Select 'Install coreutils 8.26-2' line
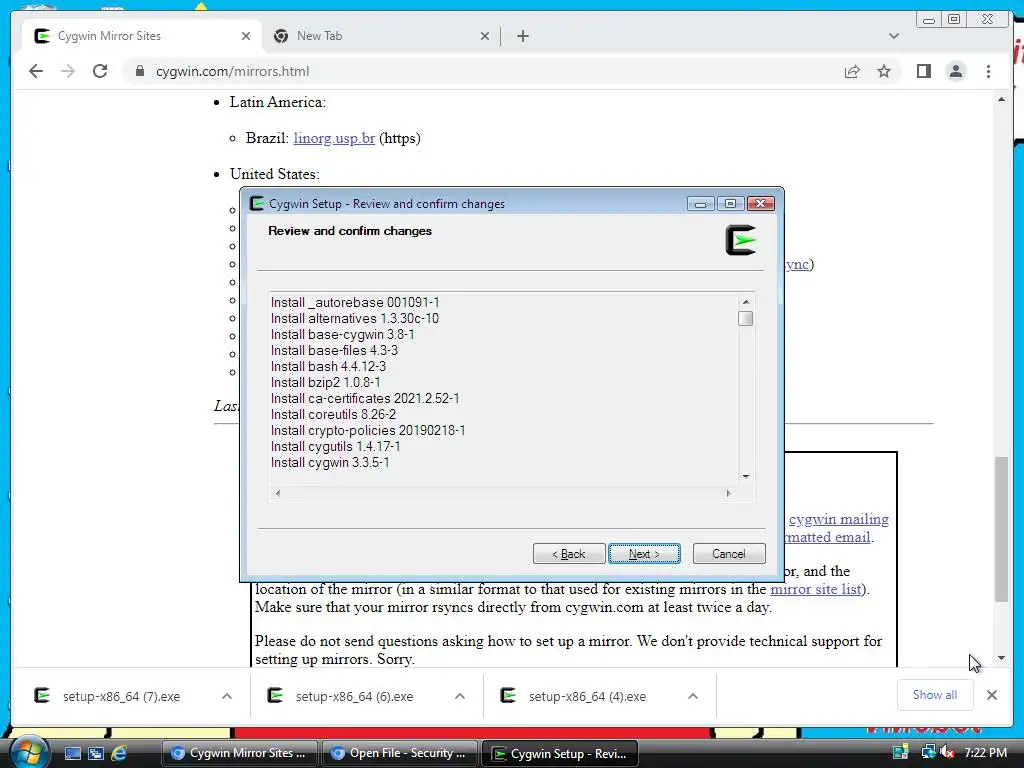This screenshot has height=768, width=1024. pyautogui.click(x=333, y=415)
